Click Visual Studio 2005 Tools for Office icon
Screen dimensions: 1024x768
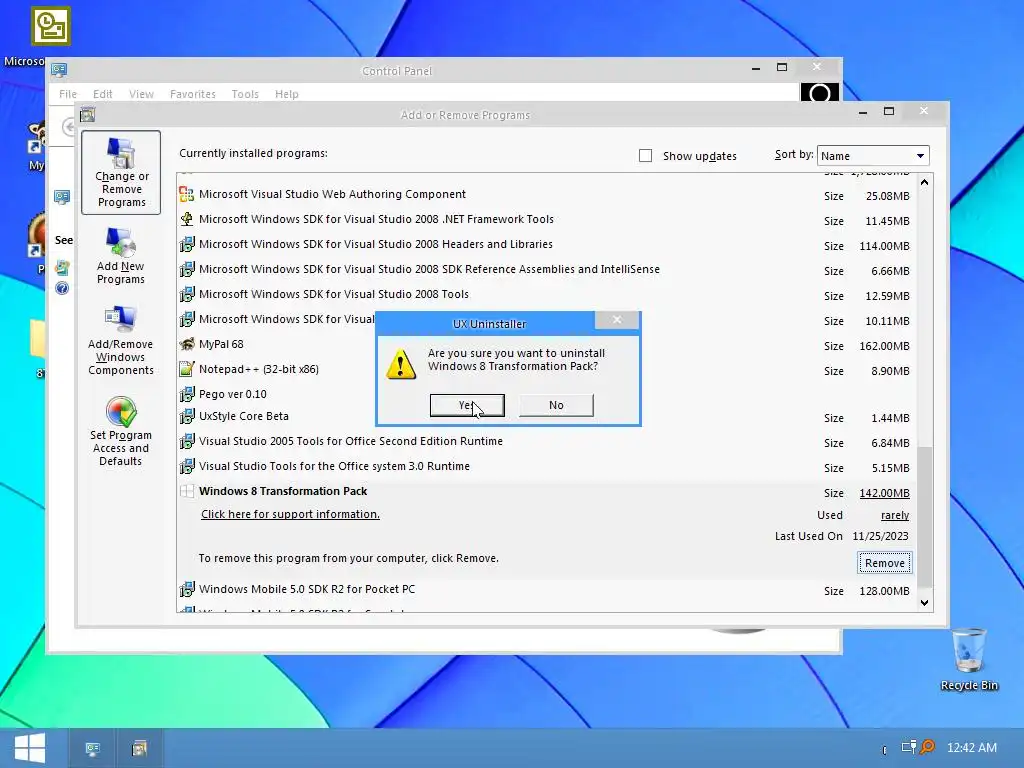tap(187, 441)
